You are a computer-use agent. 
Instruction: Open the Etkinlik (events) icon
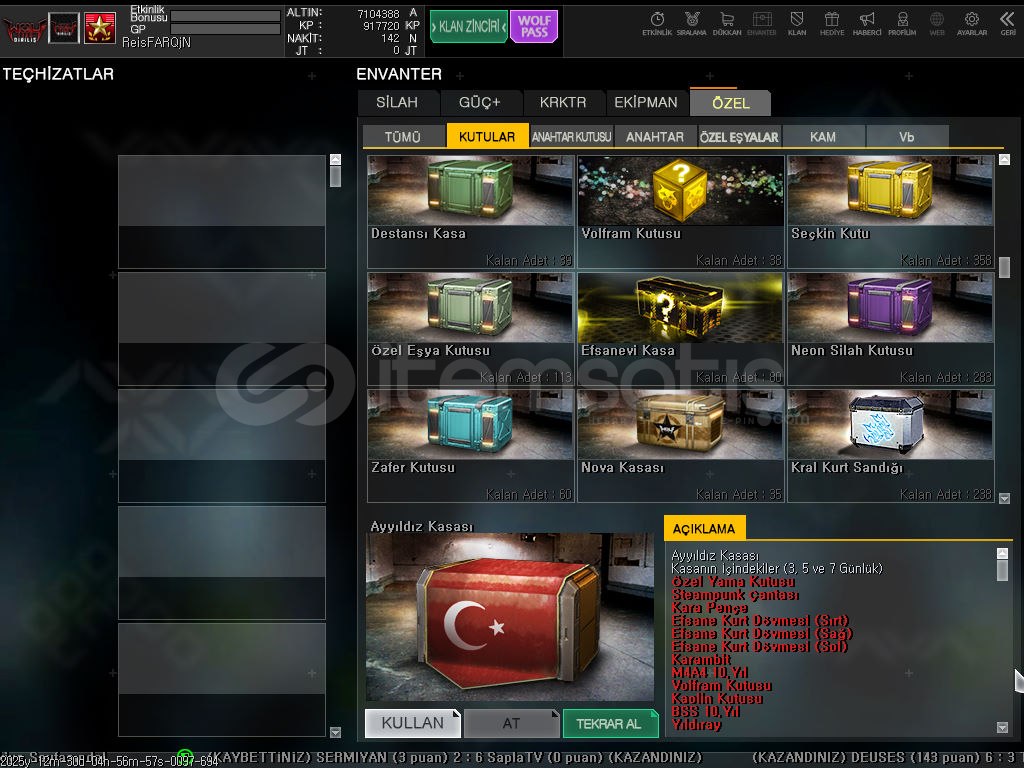click(x=657, y=22)
